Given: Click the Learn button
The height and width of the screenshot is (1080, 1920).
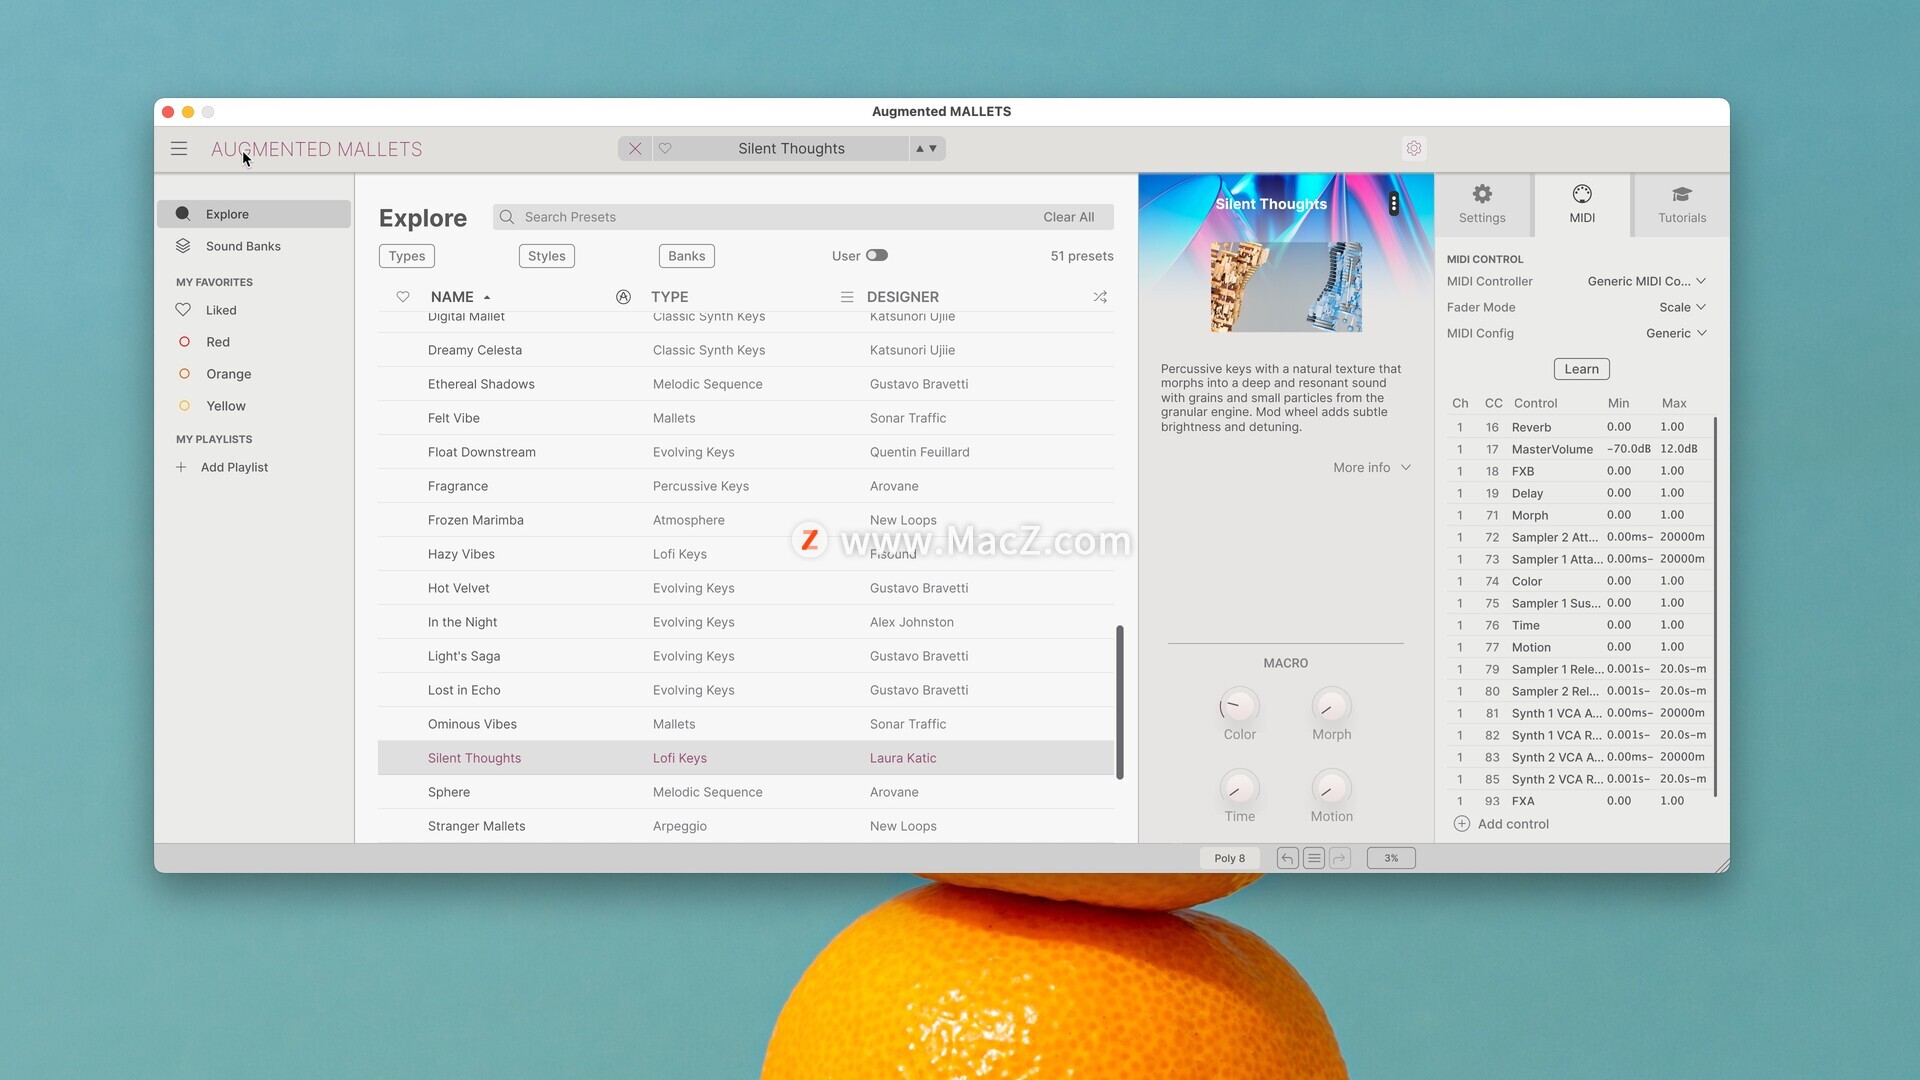Looking at the screenshot, I should click(x=1581, y=369).
